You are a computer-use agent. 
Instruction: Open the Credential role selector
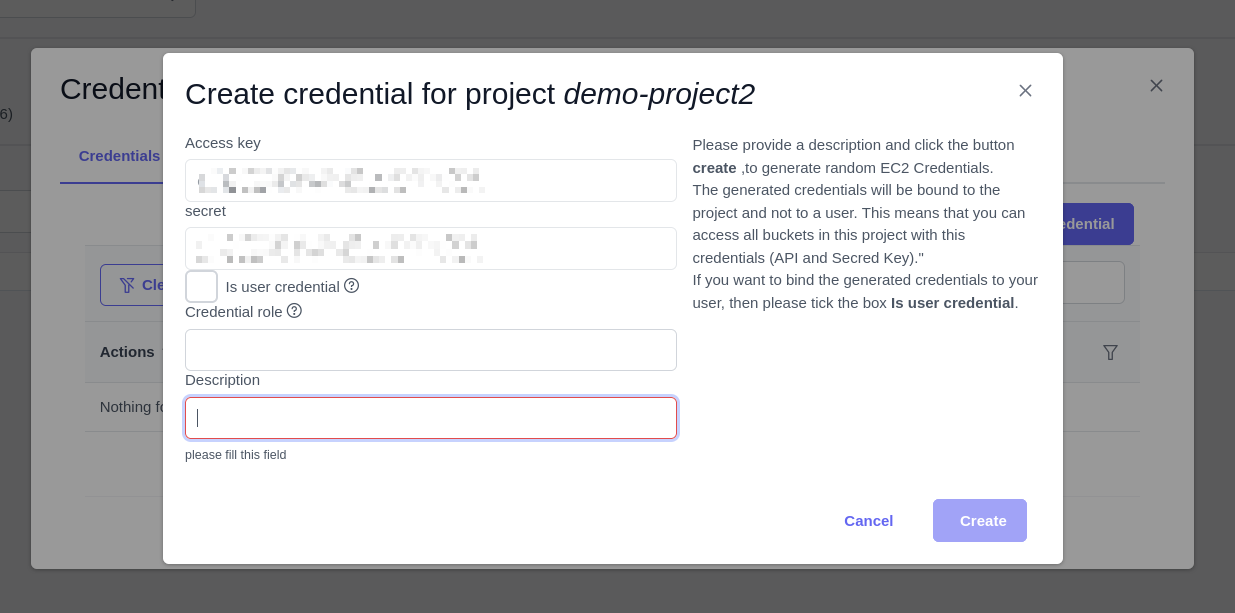[x=430, y=350]
